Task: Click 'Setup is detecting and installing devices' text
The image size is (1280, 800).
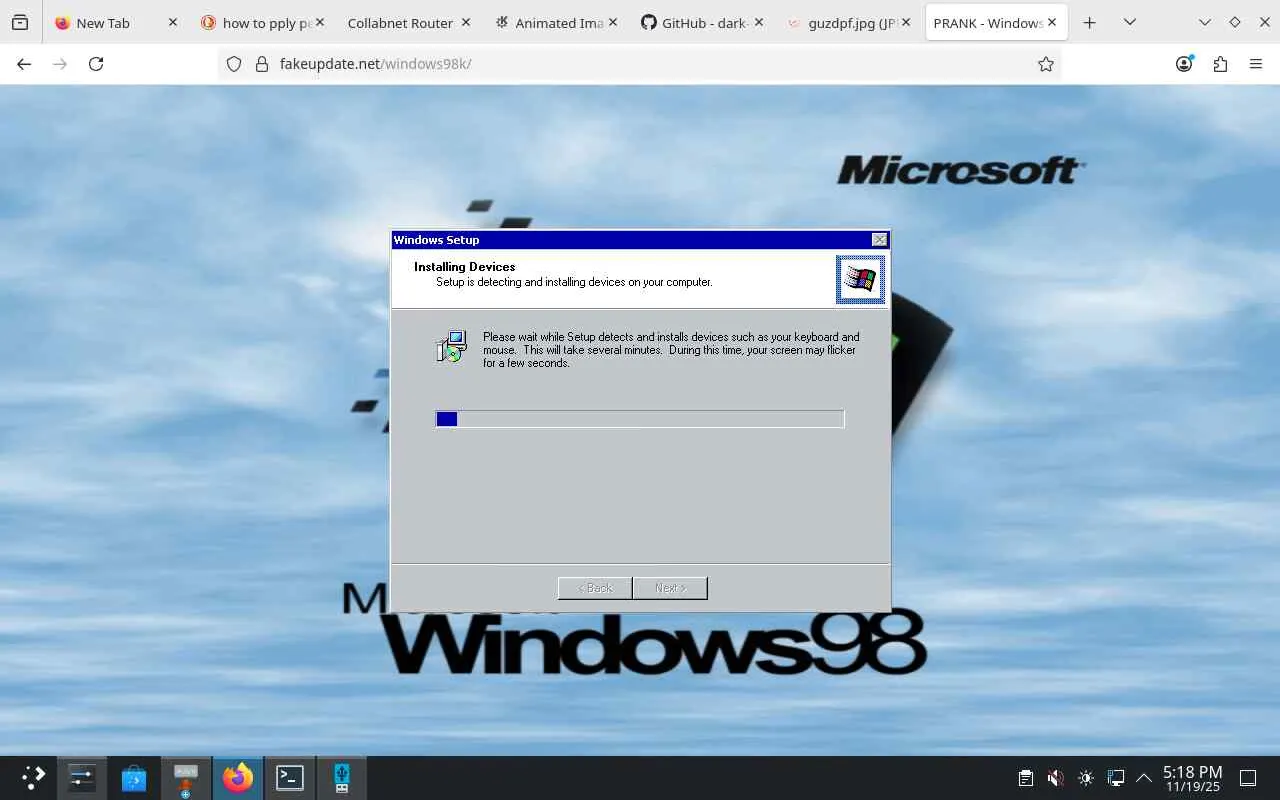Action: [574, 282]
